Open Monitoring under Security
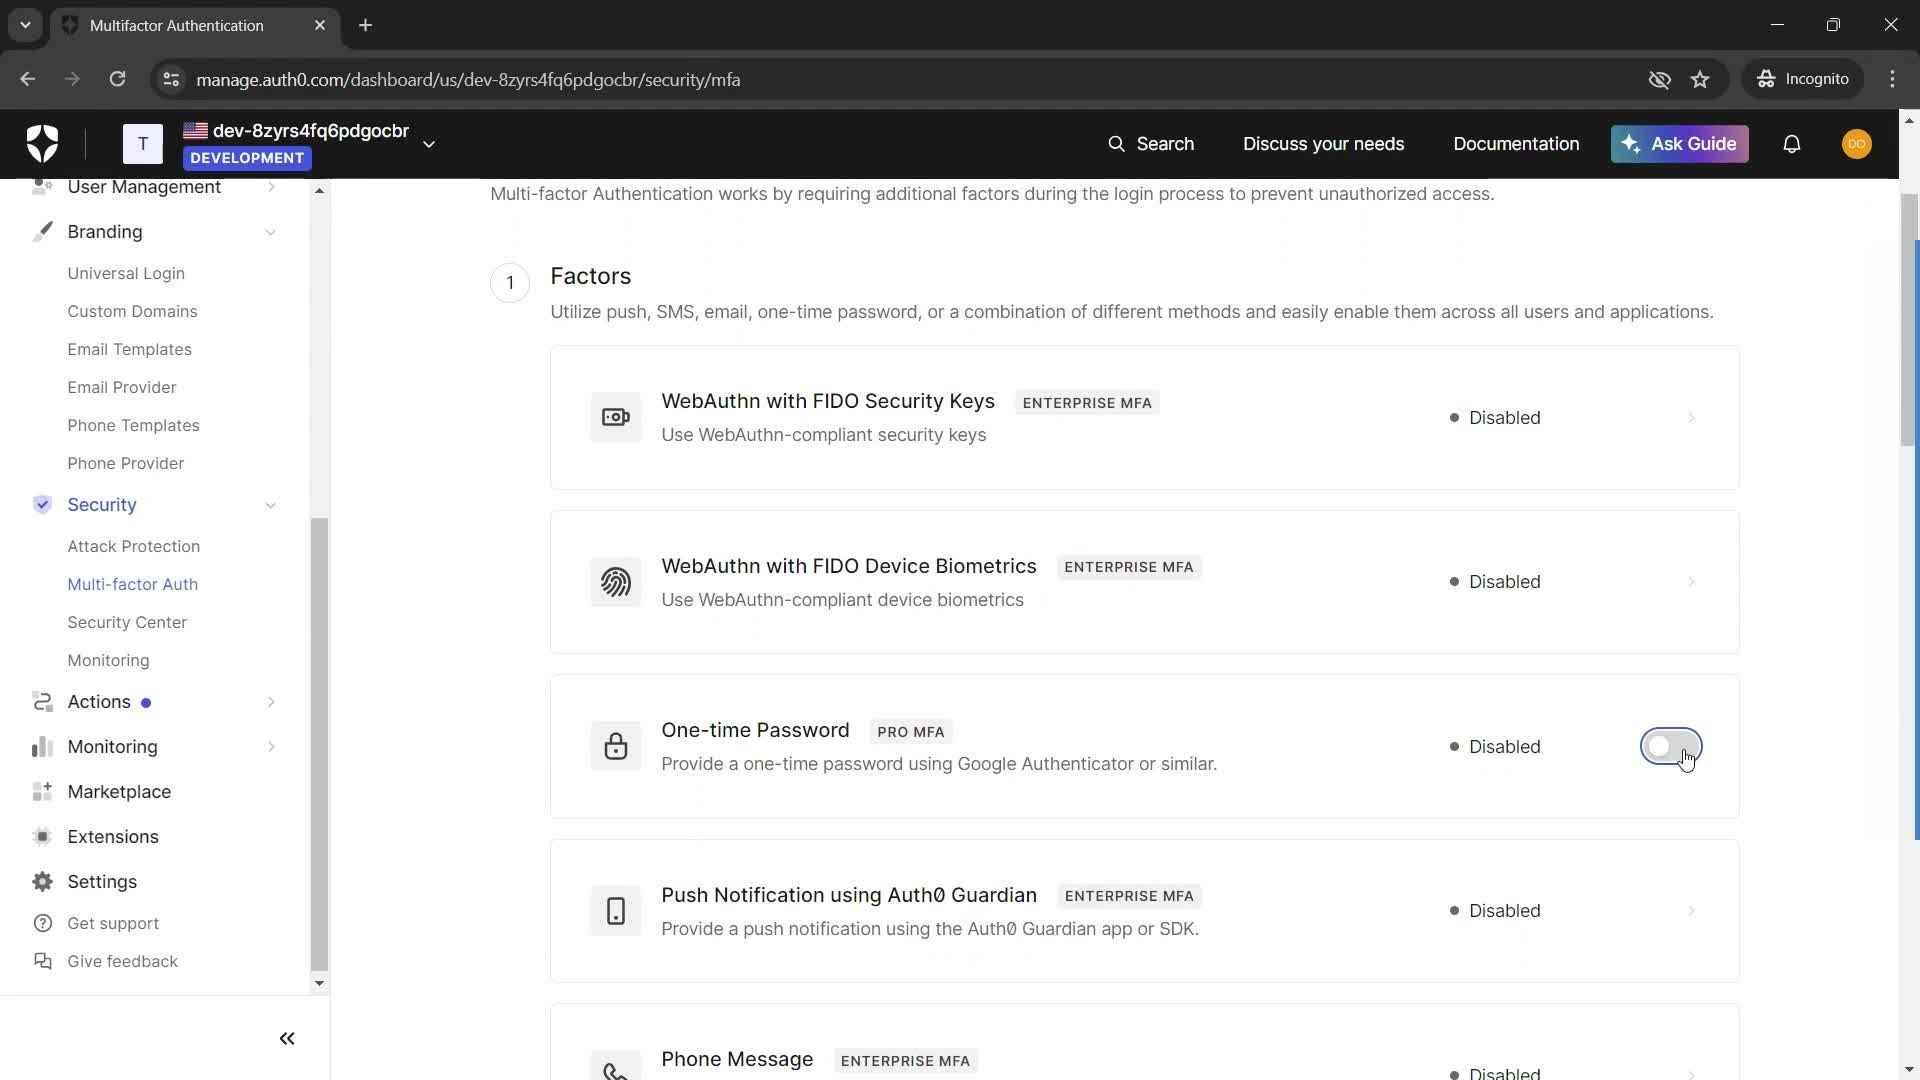The image size is (1920, 1080). pyautogui.click(x=108, y=661)
